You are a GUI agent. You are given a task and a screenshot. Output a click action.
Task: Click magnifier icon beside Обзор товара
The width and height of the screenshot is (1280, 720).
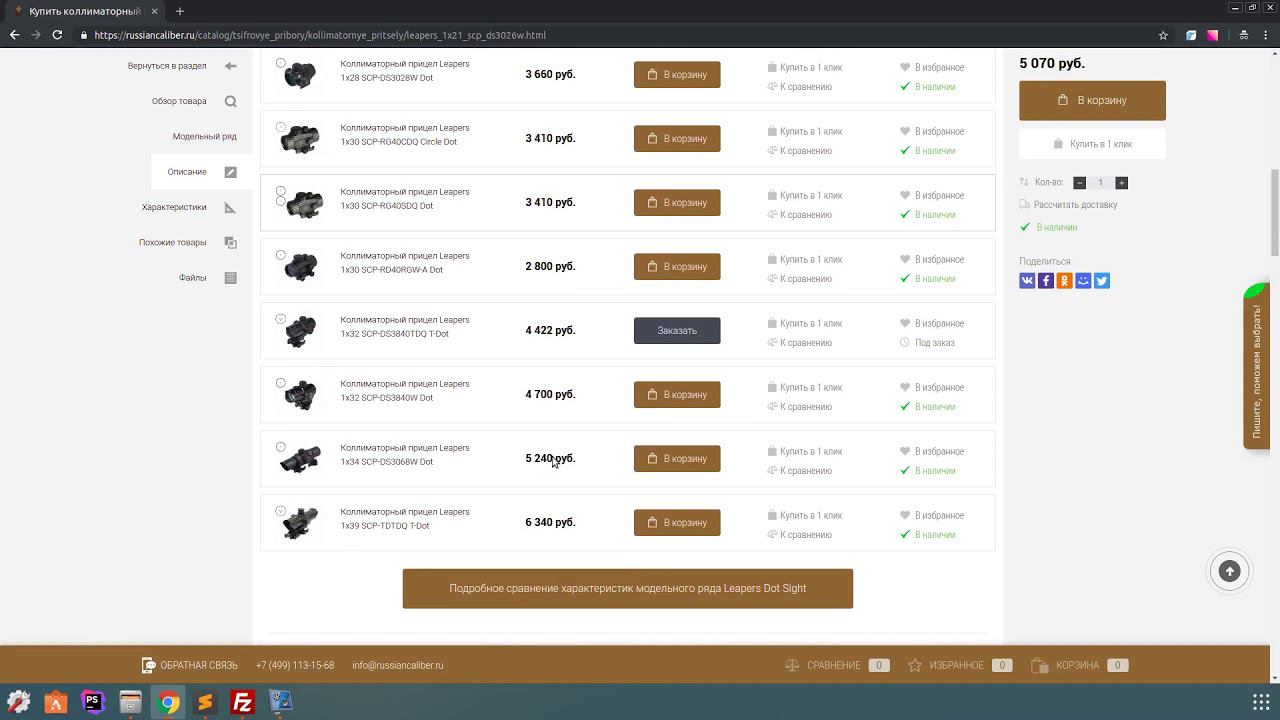231,101
